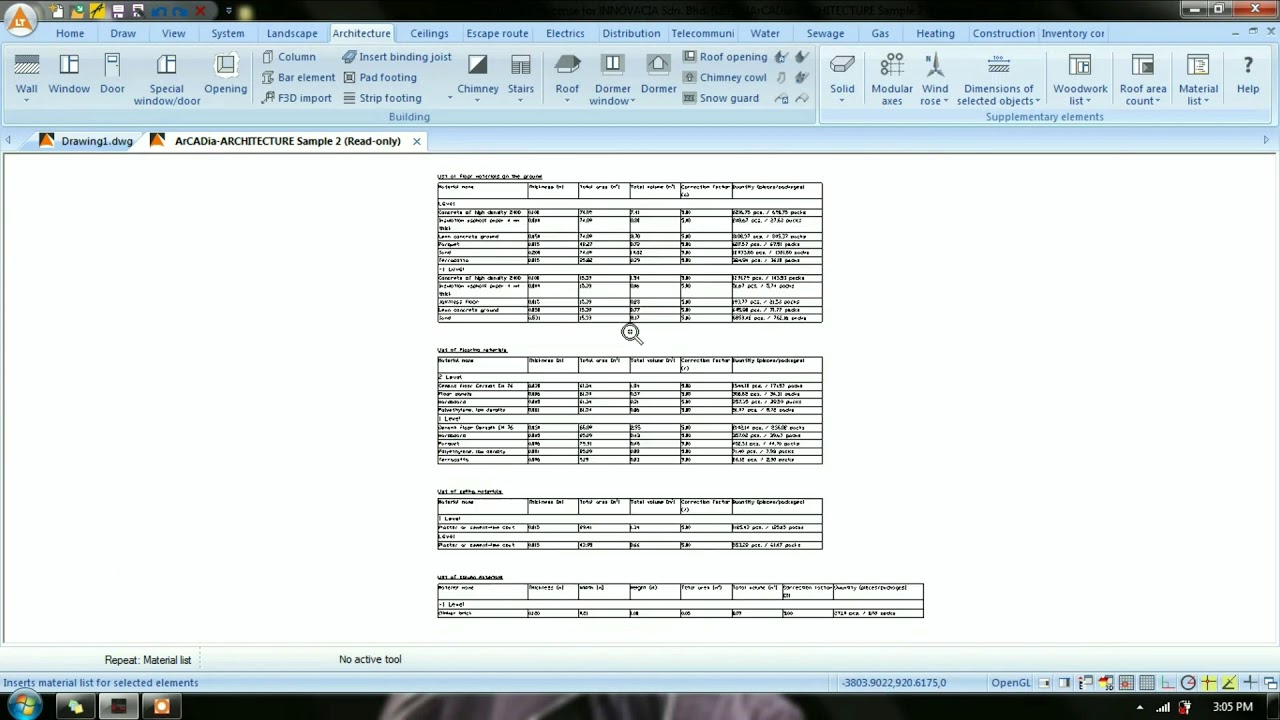Open the Water tab
This screenshot has width=1280, height=720.
(x=765, y=33)
